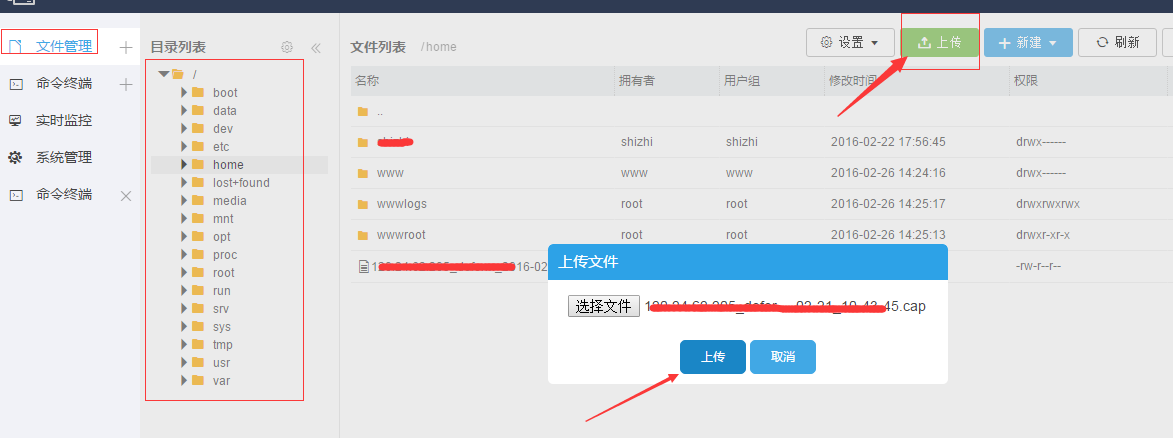
Task: Open the 设置 dropdown button
Action: pyautogui.click(x=850, y=43)
